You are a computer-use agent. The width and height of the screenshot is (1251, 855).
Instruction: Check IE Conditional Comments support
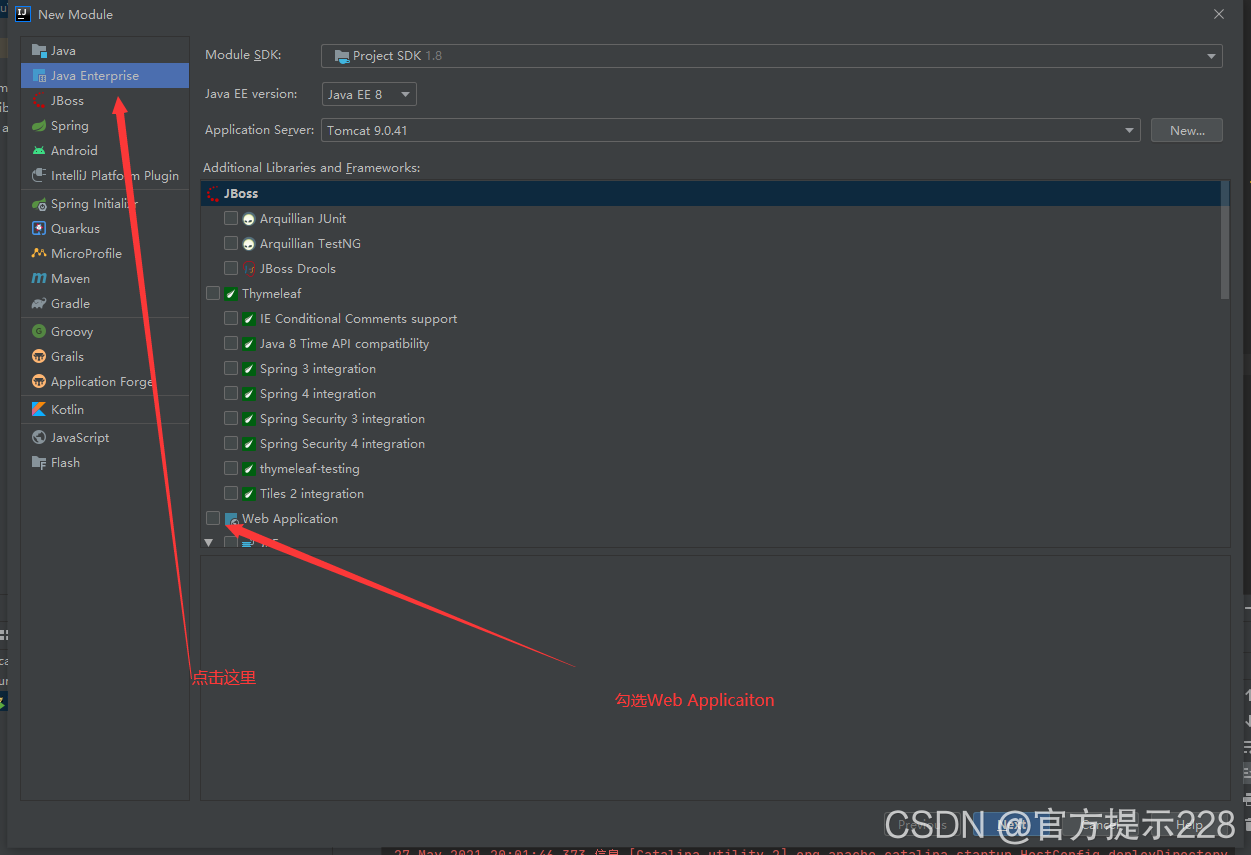click(x=231, y=318)
